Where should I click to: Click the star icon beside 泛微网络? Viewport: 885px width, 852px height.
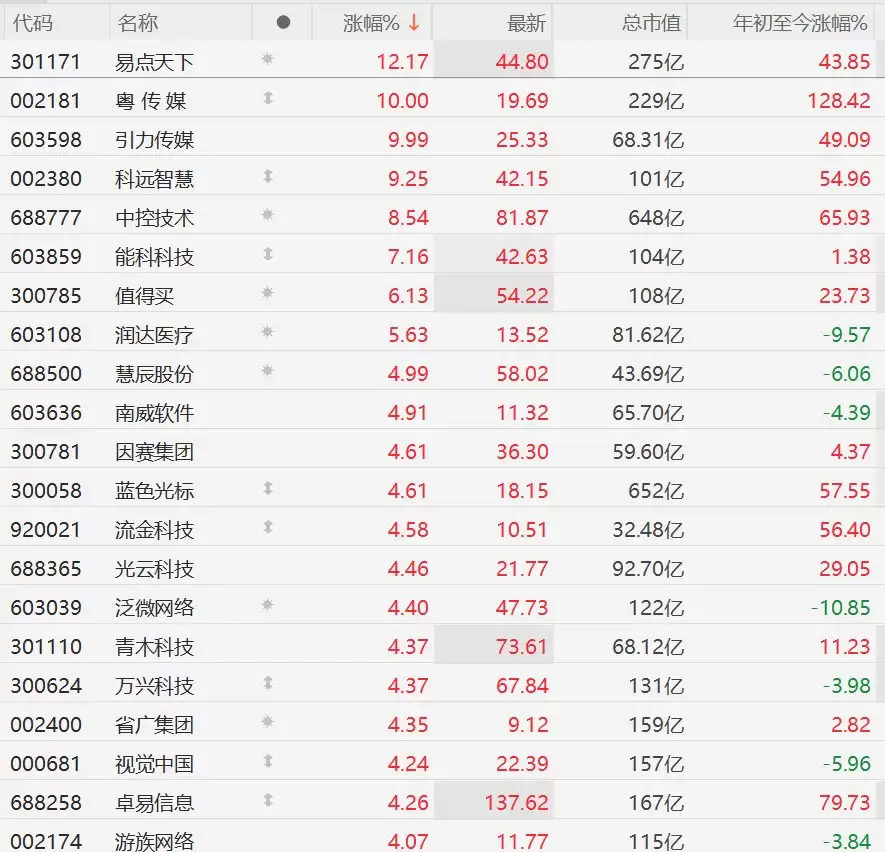pos(268,605)
